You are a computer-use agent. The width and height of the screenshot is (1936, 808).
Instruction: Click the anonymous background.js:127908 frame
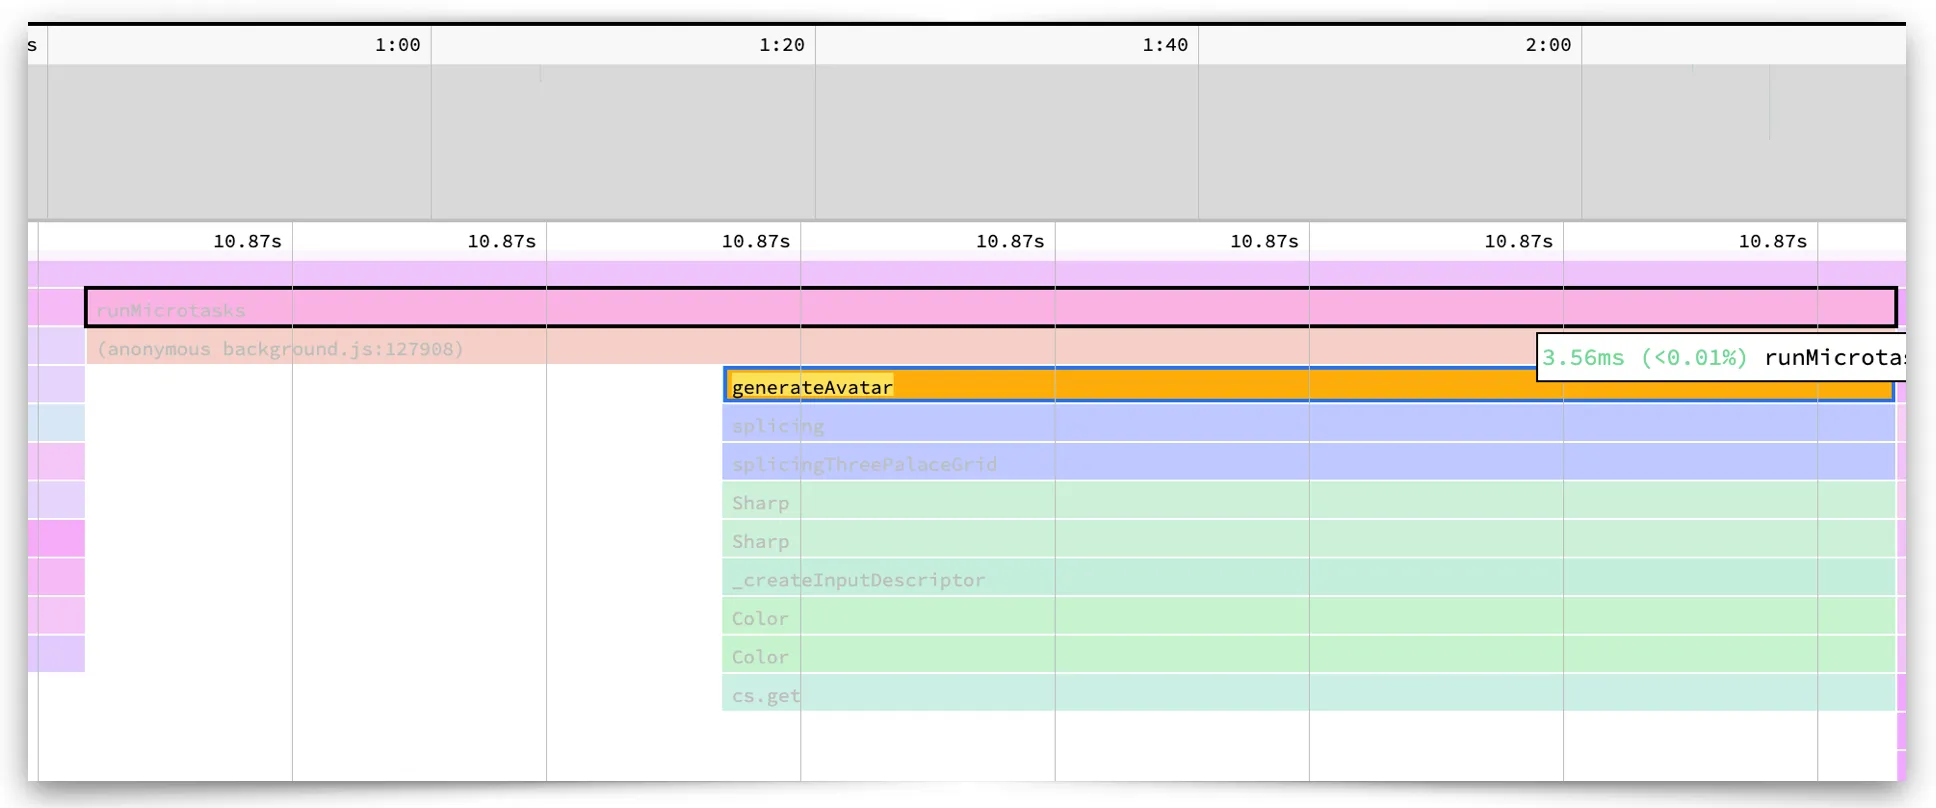[x=700, y=349]
